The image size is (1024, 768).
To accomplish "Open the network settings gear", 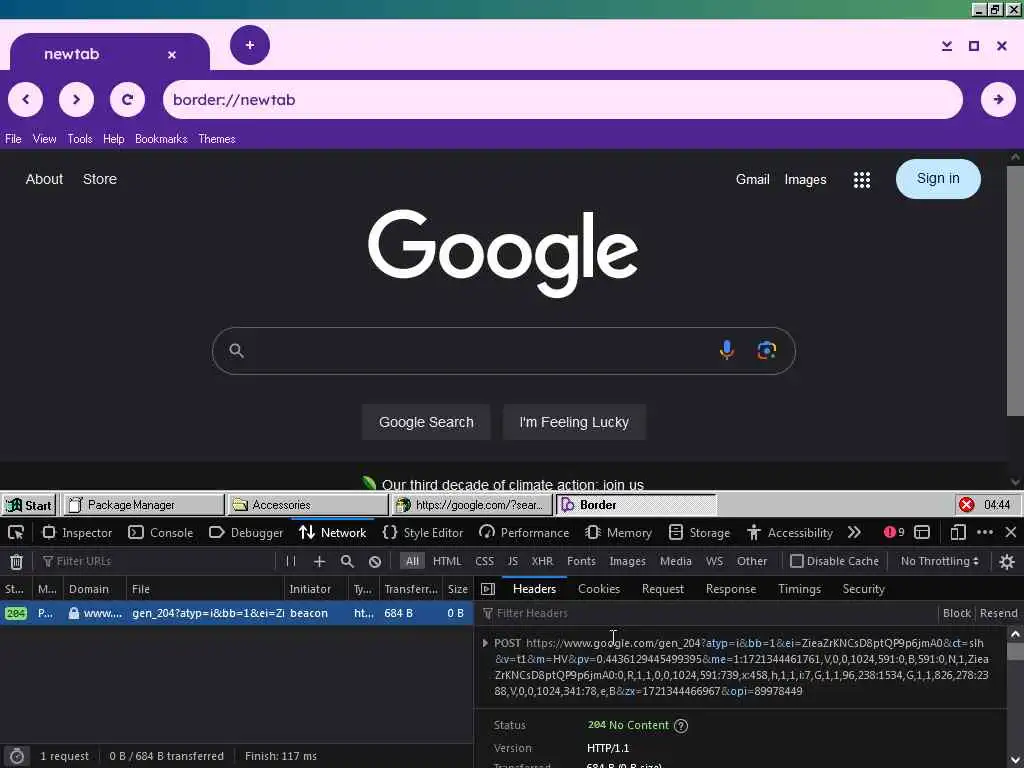I will (1007, 561).
